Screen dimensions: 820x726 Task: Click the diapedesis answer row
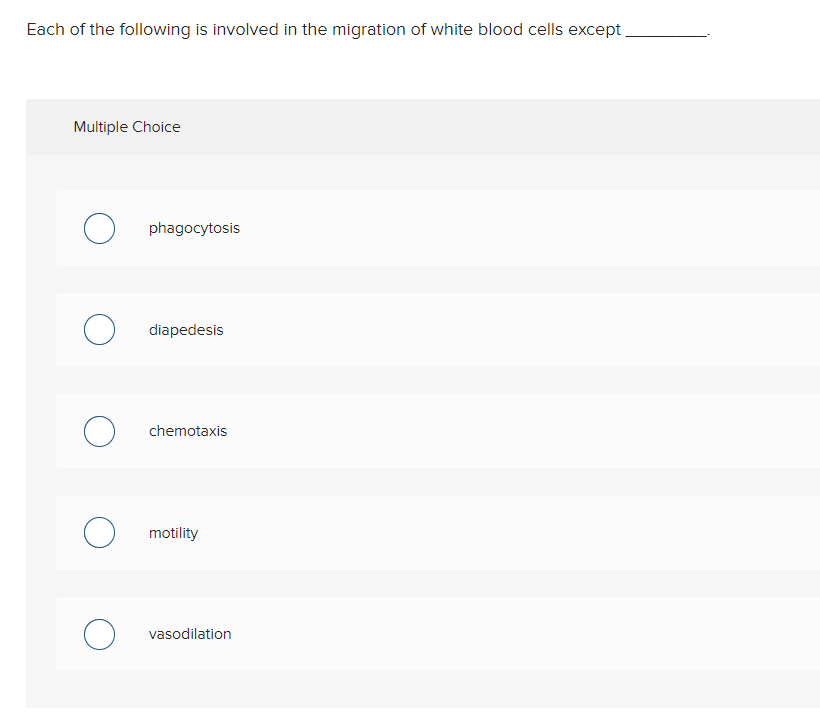(430, 329)
